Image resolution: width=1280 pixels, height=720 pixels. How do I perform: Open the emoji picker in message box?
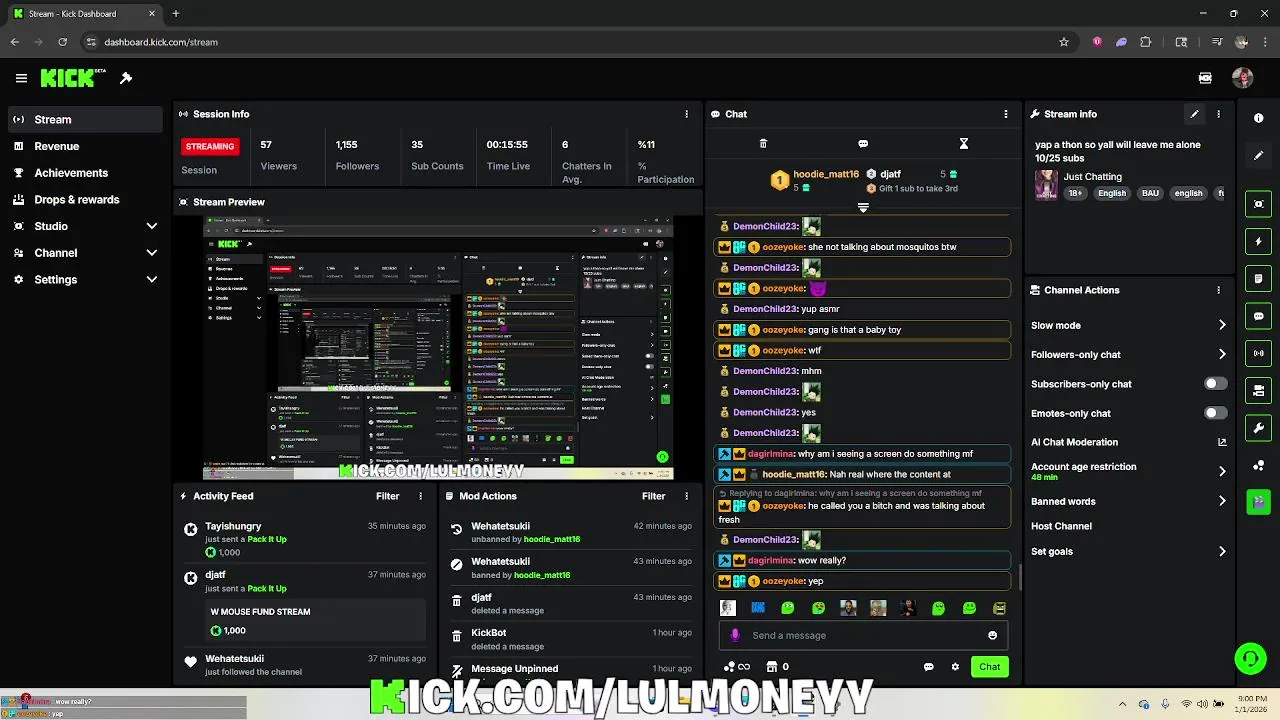coord(992,635)
